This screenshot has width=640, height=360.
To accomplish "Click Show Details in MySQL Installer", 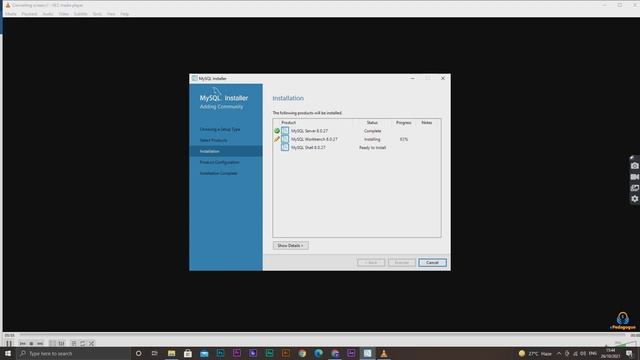I will [291, 245].
